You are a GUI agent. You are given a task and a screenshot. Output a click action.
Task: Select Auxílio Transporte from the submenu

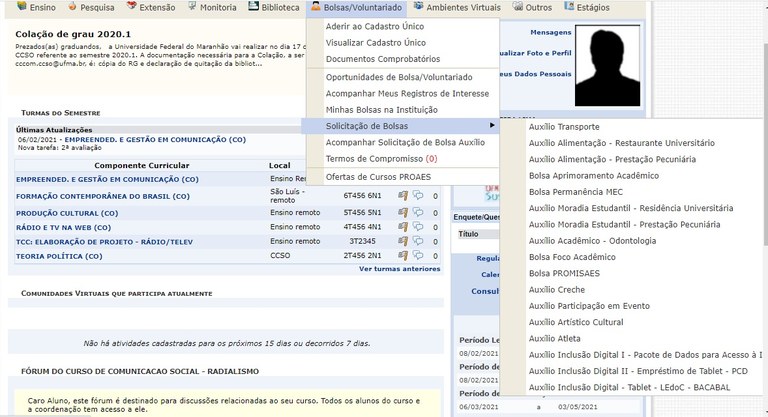pyautogui.click(x=564, y=127)
